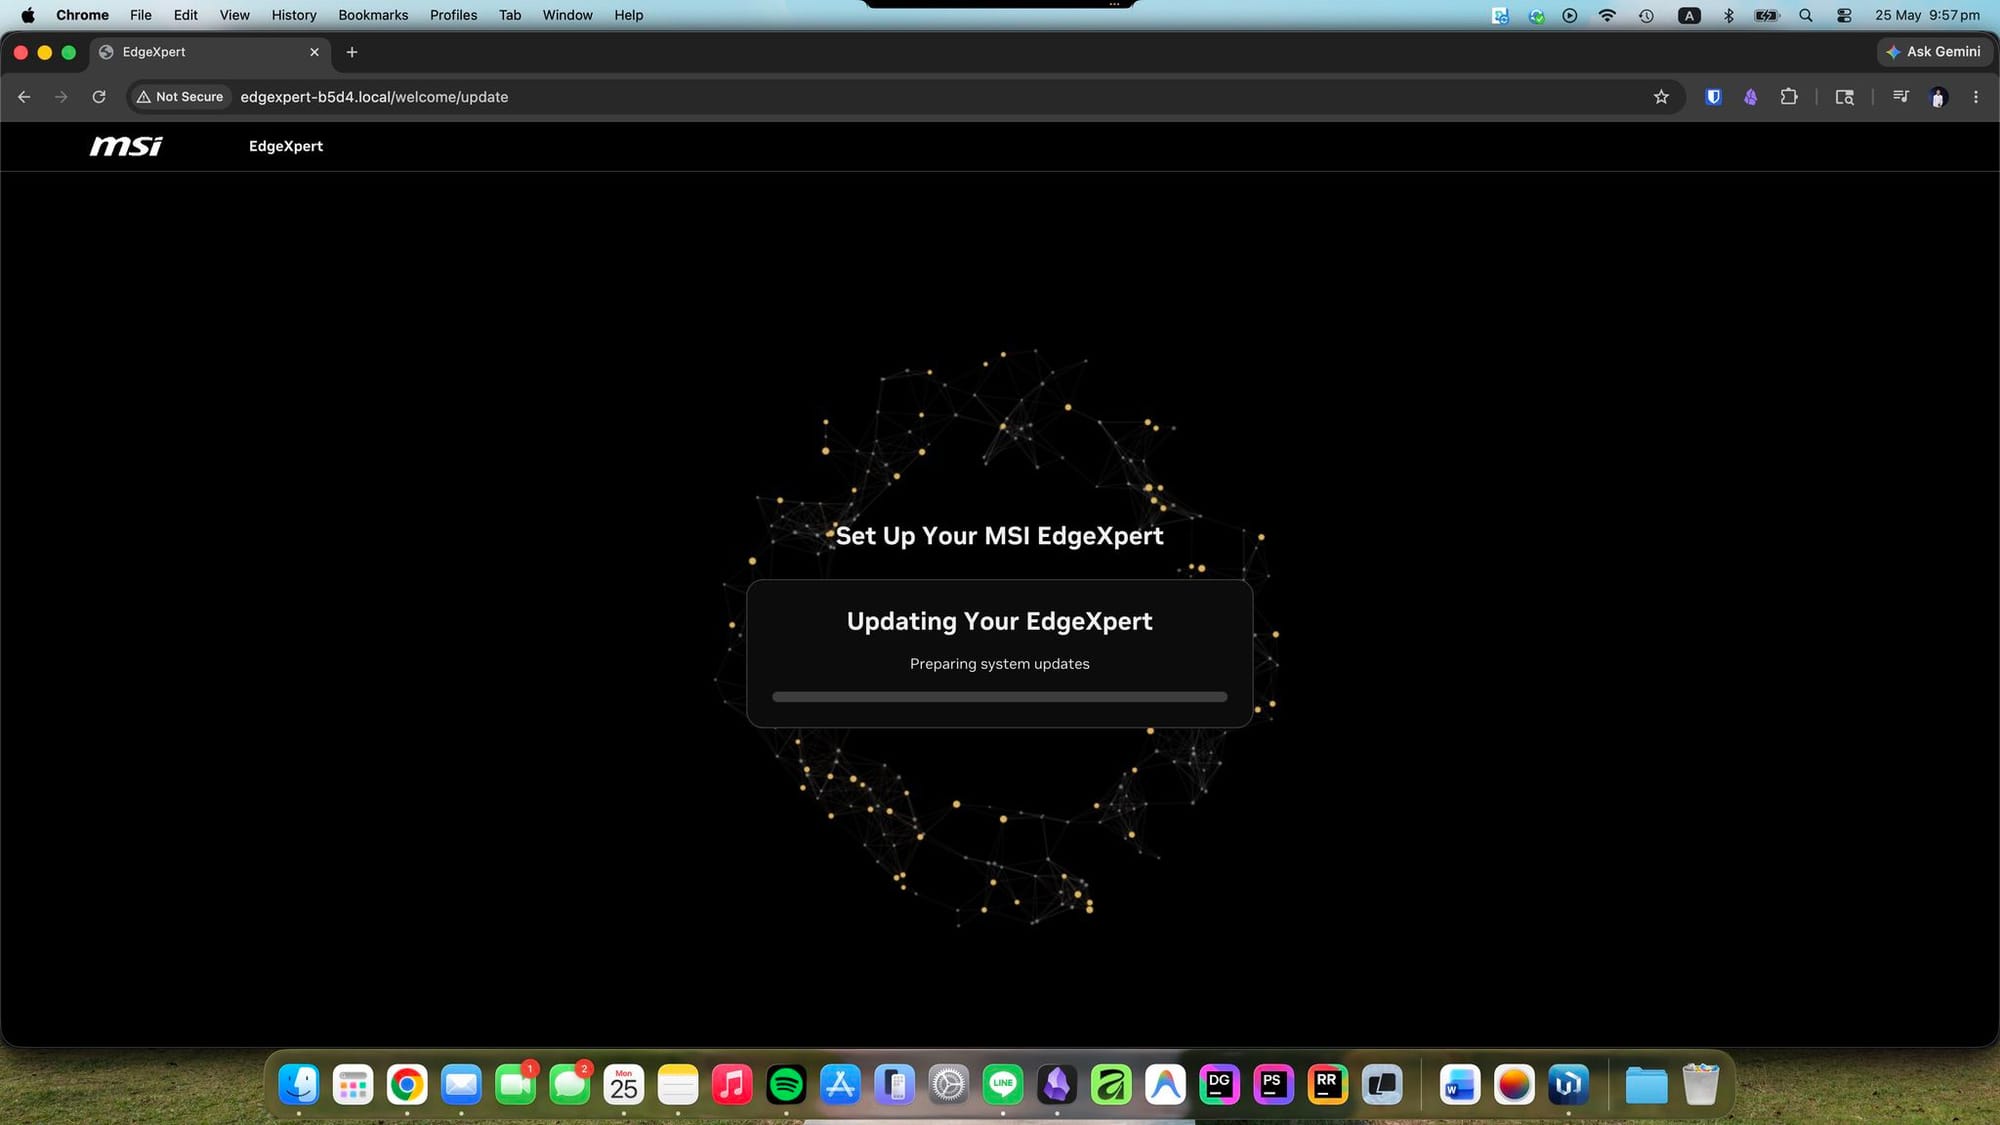
Task: Open the Bluetooth menu bar icon
Action: tap(1728, 15)
